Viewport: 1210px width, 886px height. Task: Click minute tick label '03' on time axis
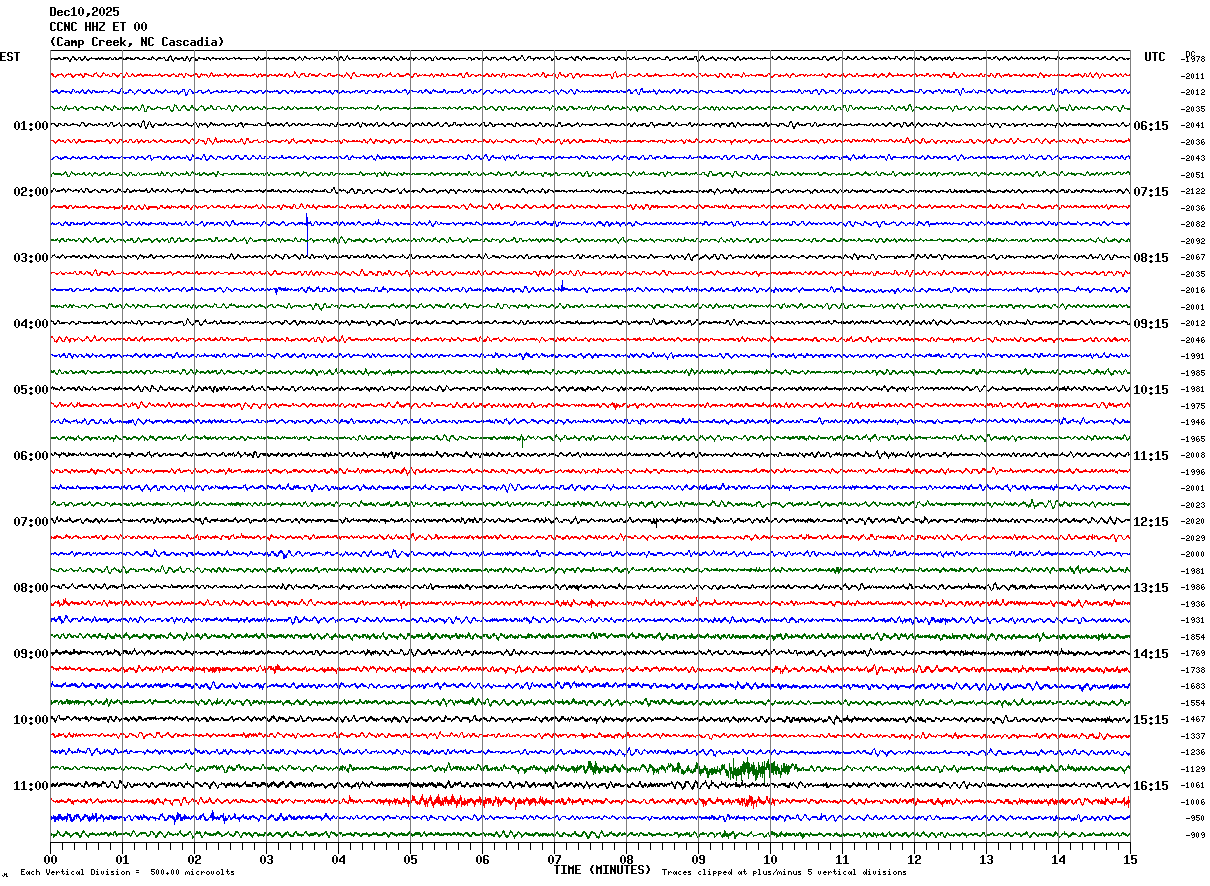tap(266, 859)
